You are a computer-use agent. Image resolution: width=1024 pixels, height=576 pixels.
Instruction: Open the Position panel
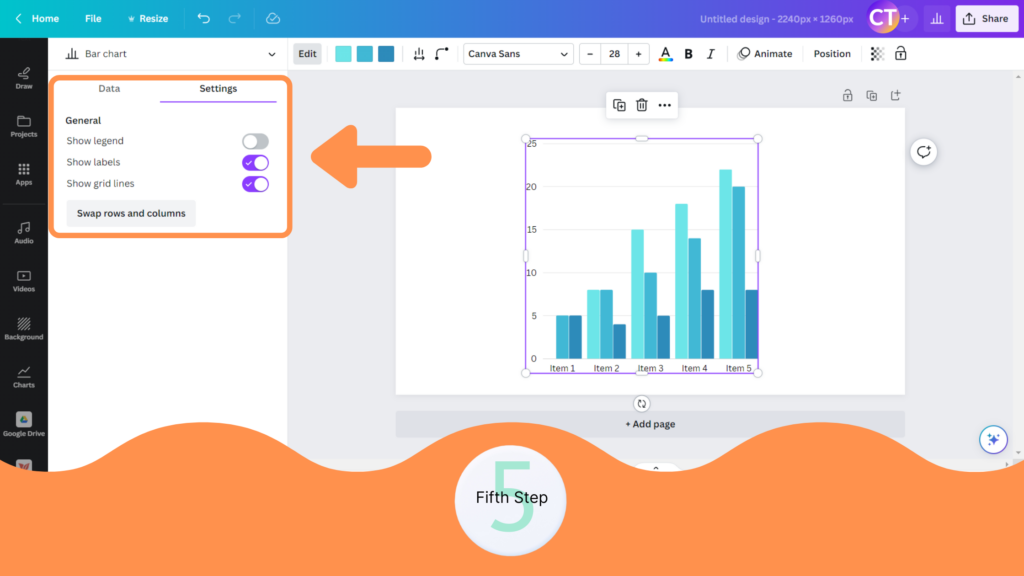832,54
